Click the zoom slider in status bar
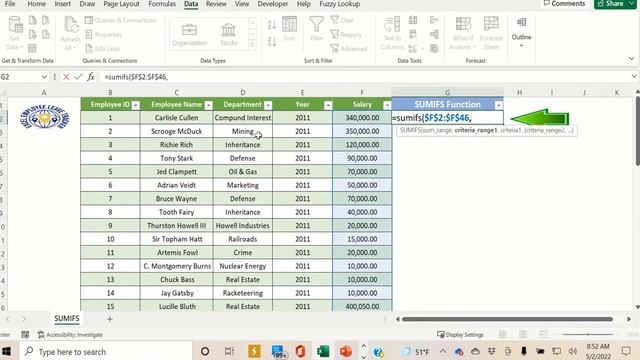 [588, 335]
